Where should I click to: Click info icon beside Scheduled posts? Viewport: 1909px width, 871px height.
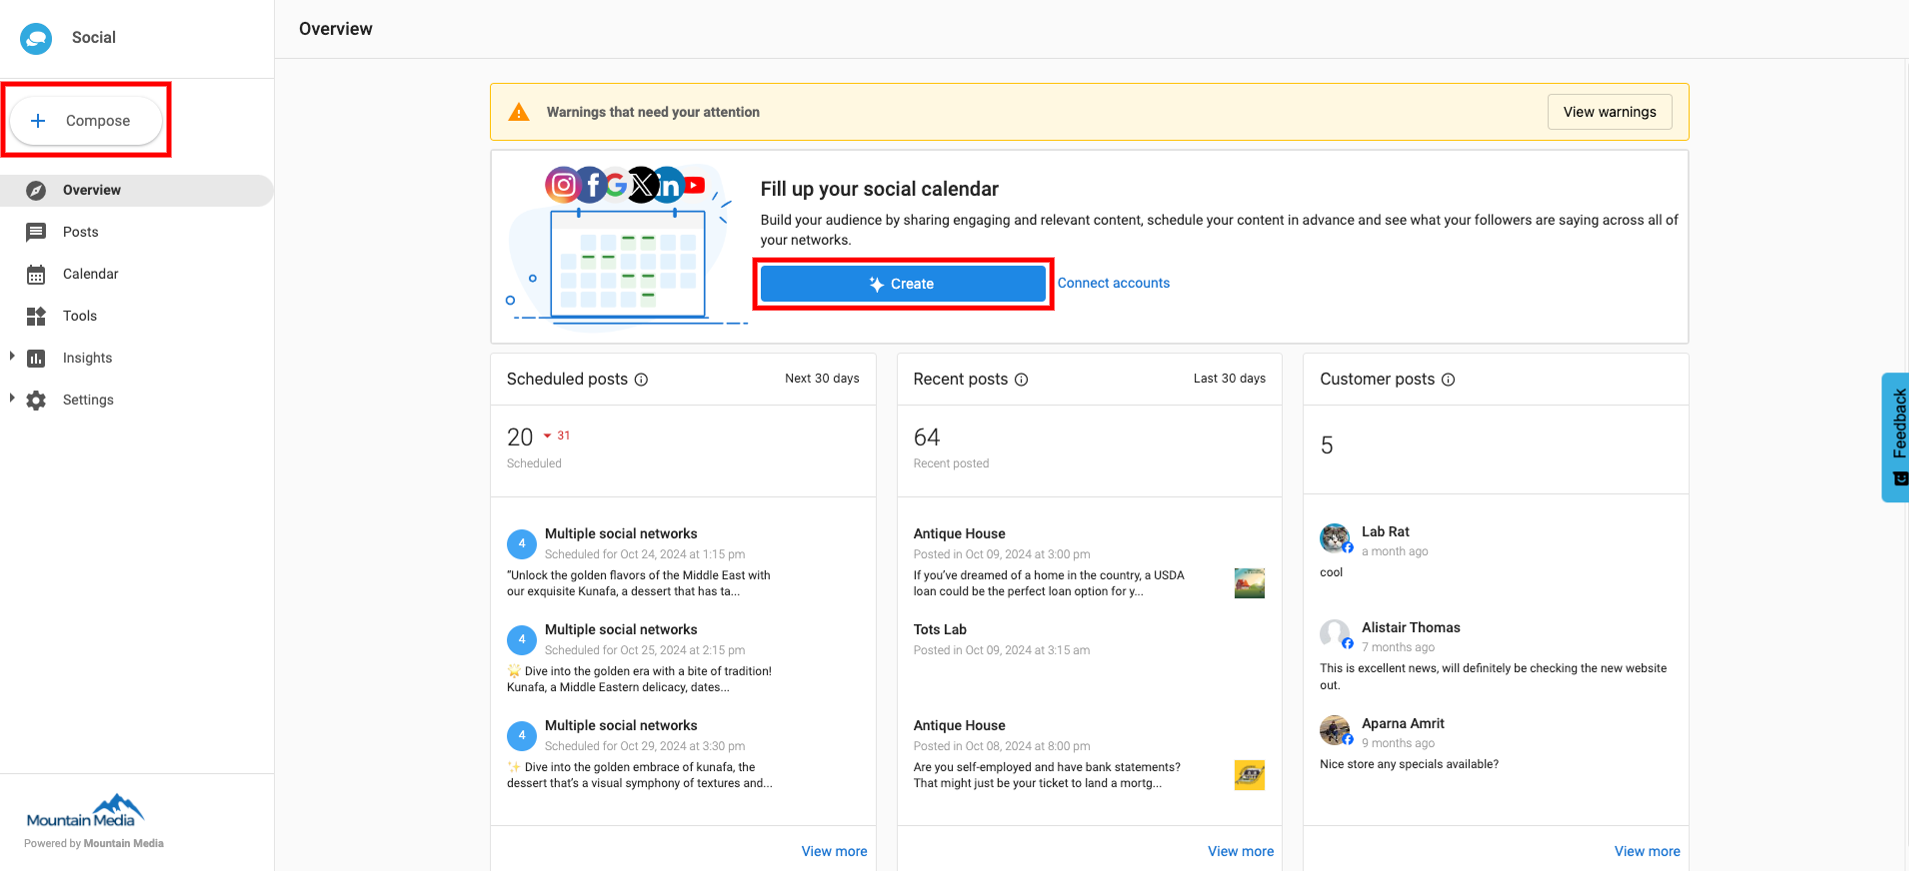coord(641,380)
